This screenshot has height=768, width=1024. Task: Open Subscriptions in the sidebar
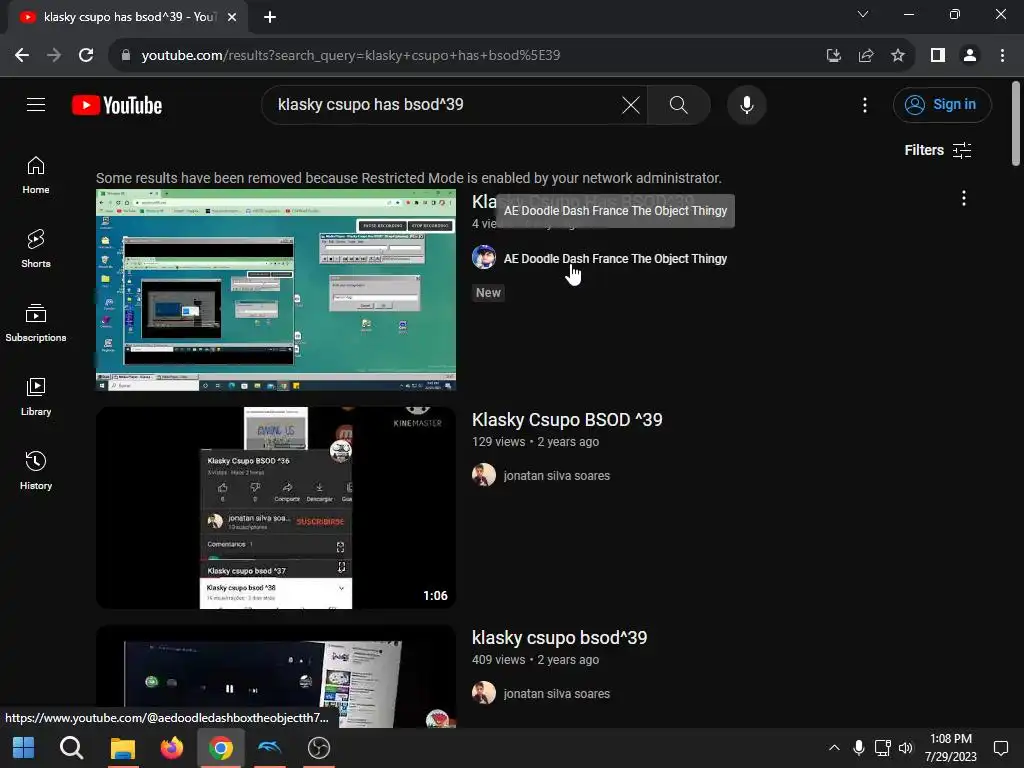coord(36,323)
